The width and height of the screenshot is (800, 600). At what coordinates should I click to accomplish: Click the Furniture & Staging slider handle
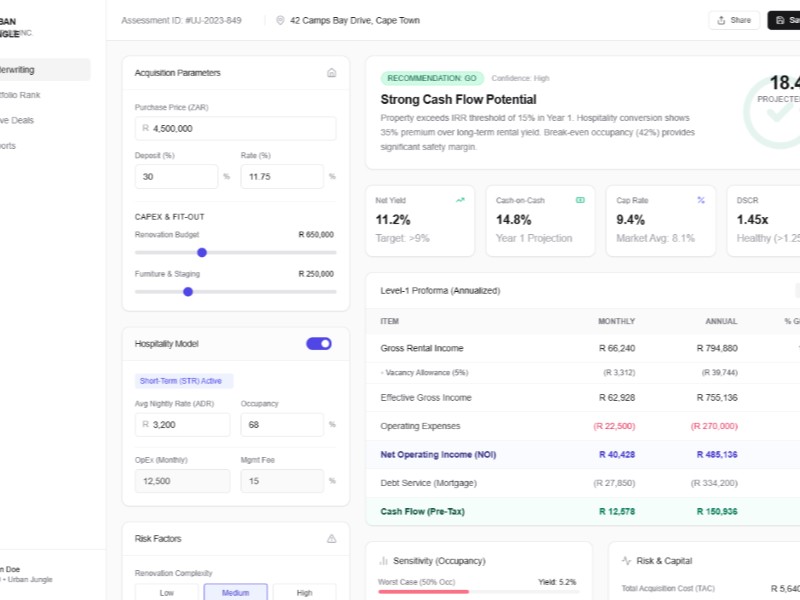188,292
